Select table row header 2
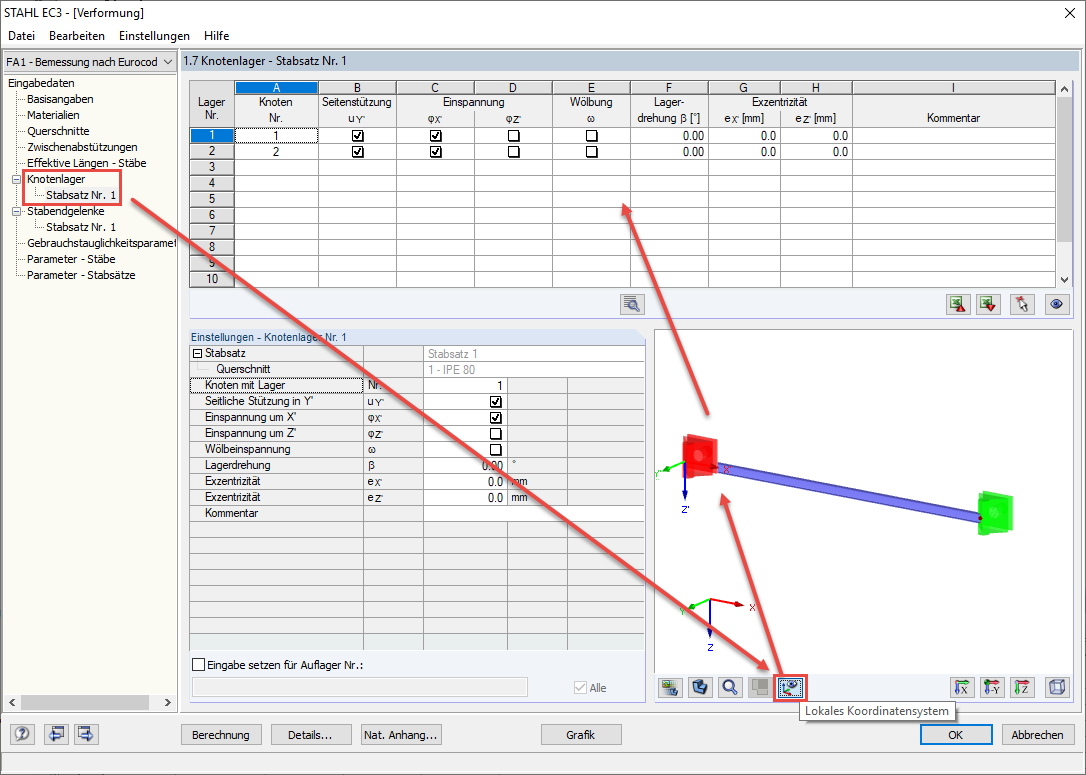The height and width of the screenshot is (775, 1086). point(212,152)
